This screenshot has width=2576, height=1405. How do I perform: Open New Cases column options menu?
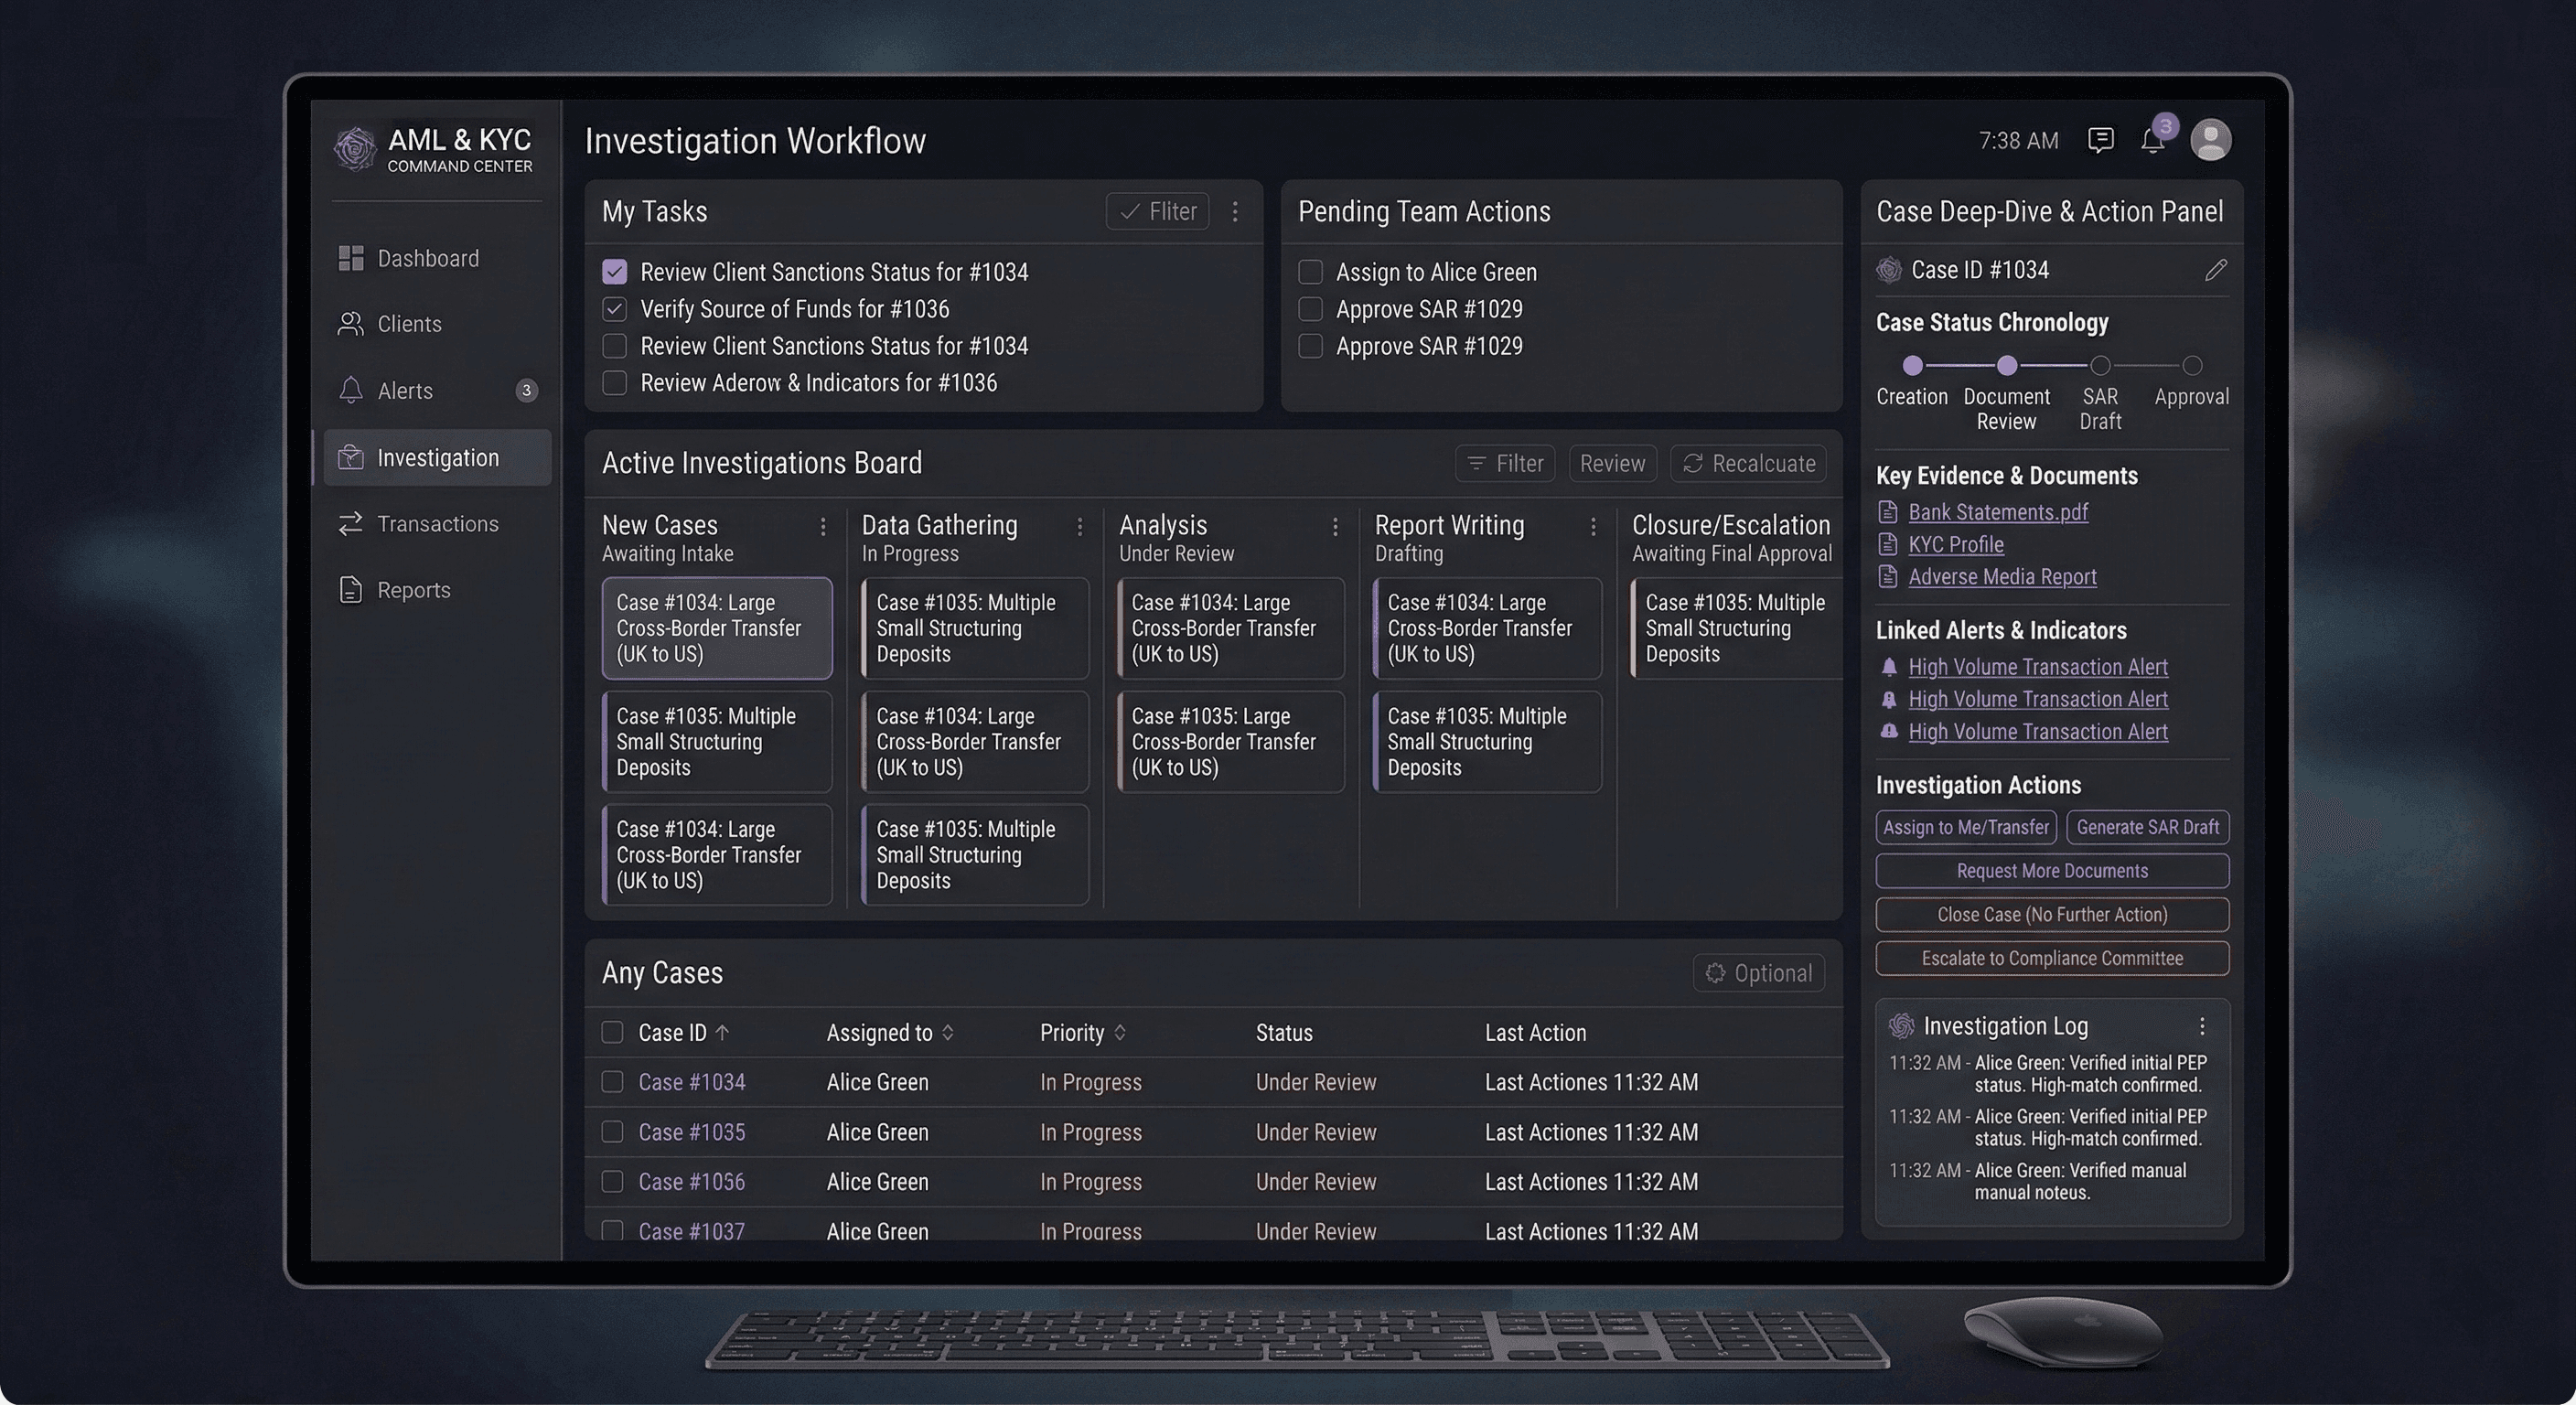coord(823,526)
